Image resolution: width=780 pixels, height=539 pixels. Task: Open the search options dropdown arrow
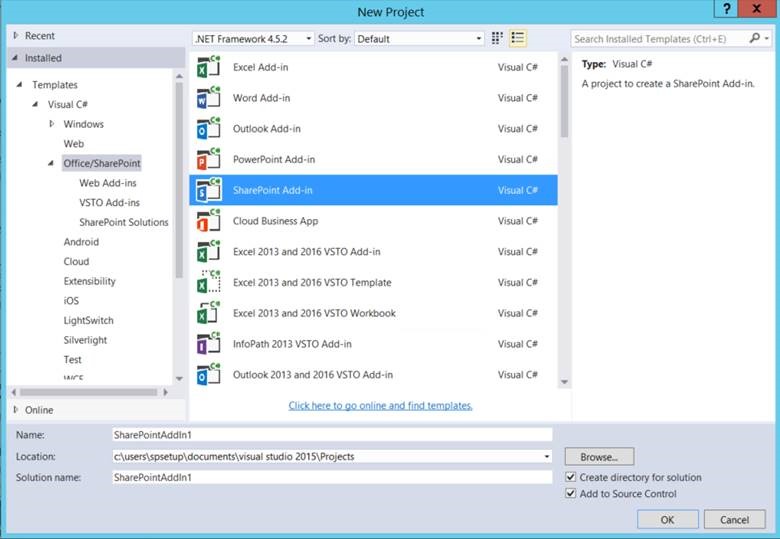pos(767,38)
